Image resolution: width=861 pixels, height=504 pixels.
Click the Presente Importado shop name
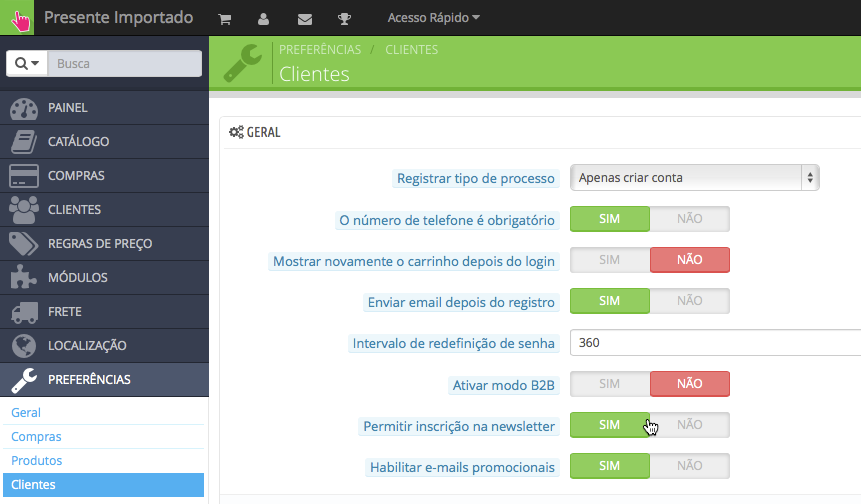119,18
